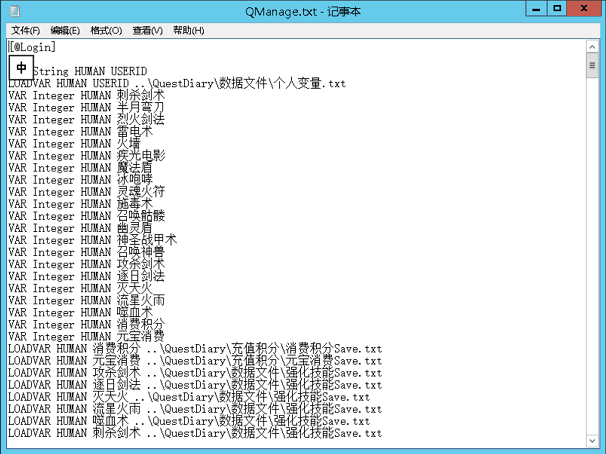Click the LOADVAR line with 元宝消费Save.txt

[195, 360]
